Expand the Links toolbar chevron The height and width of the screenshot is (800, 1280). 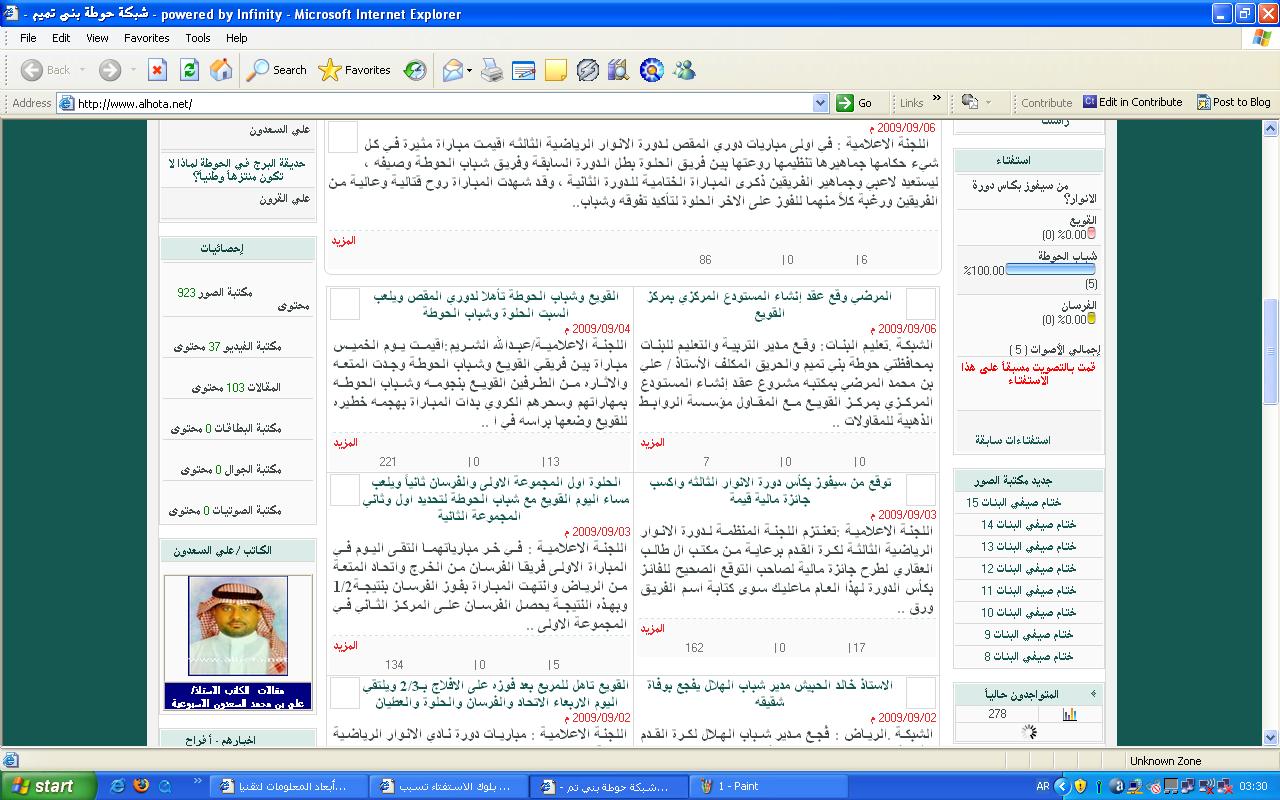pos(937,99)
